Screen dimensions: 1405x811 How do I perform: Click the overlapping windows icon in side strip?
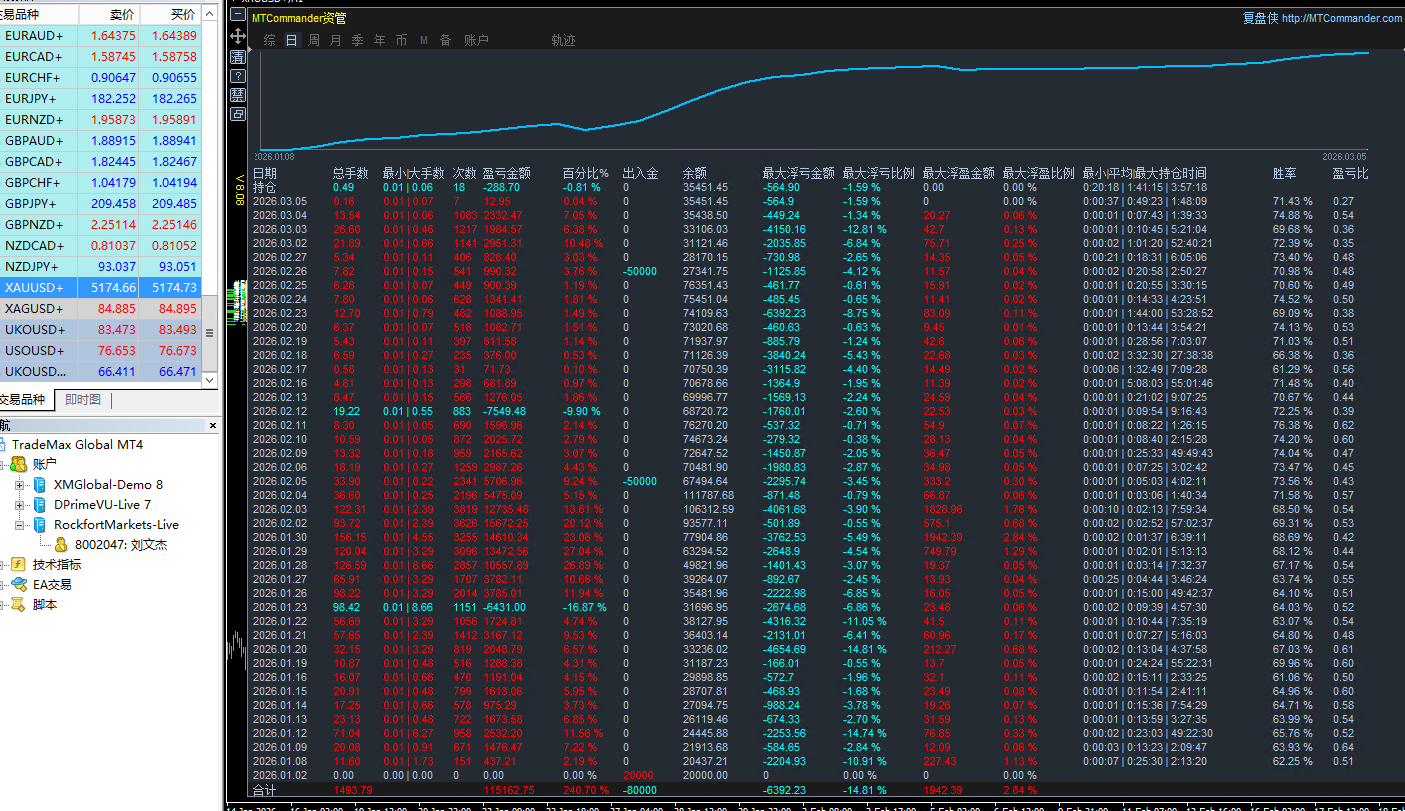click(238, 114)
